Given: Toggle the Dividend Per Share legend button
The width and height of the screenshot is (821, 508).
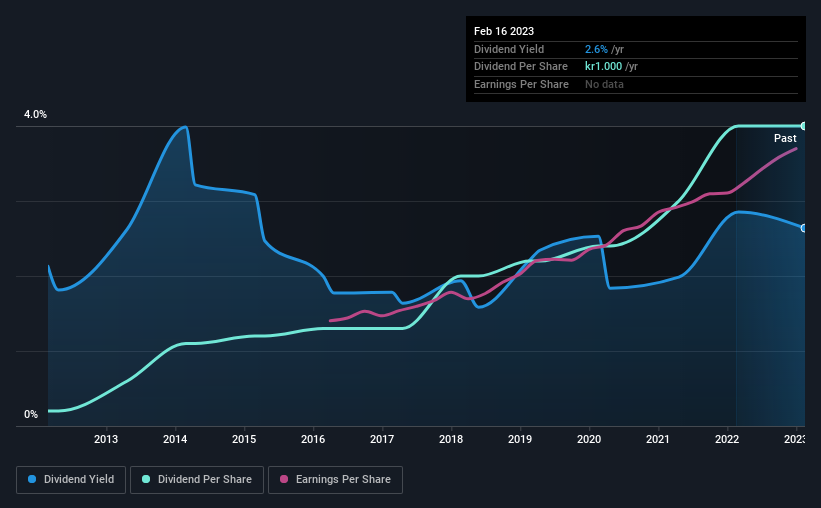Looking at the screenshot, I should (x=197, y=480).
